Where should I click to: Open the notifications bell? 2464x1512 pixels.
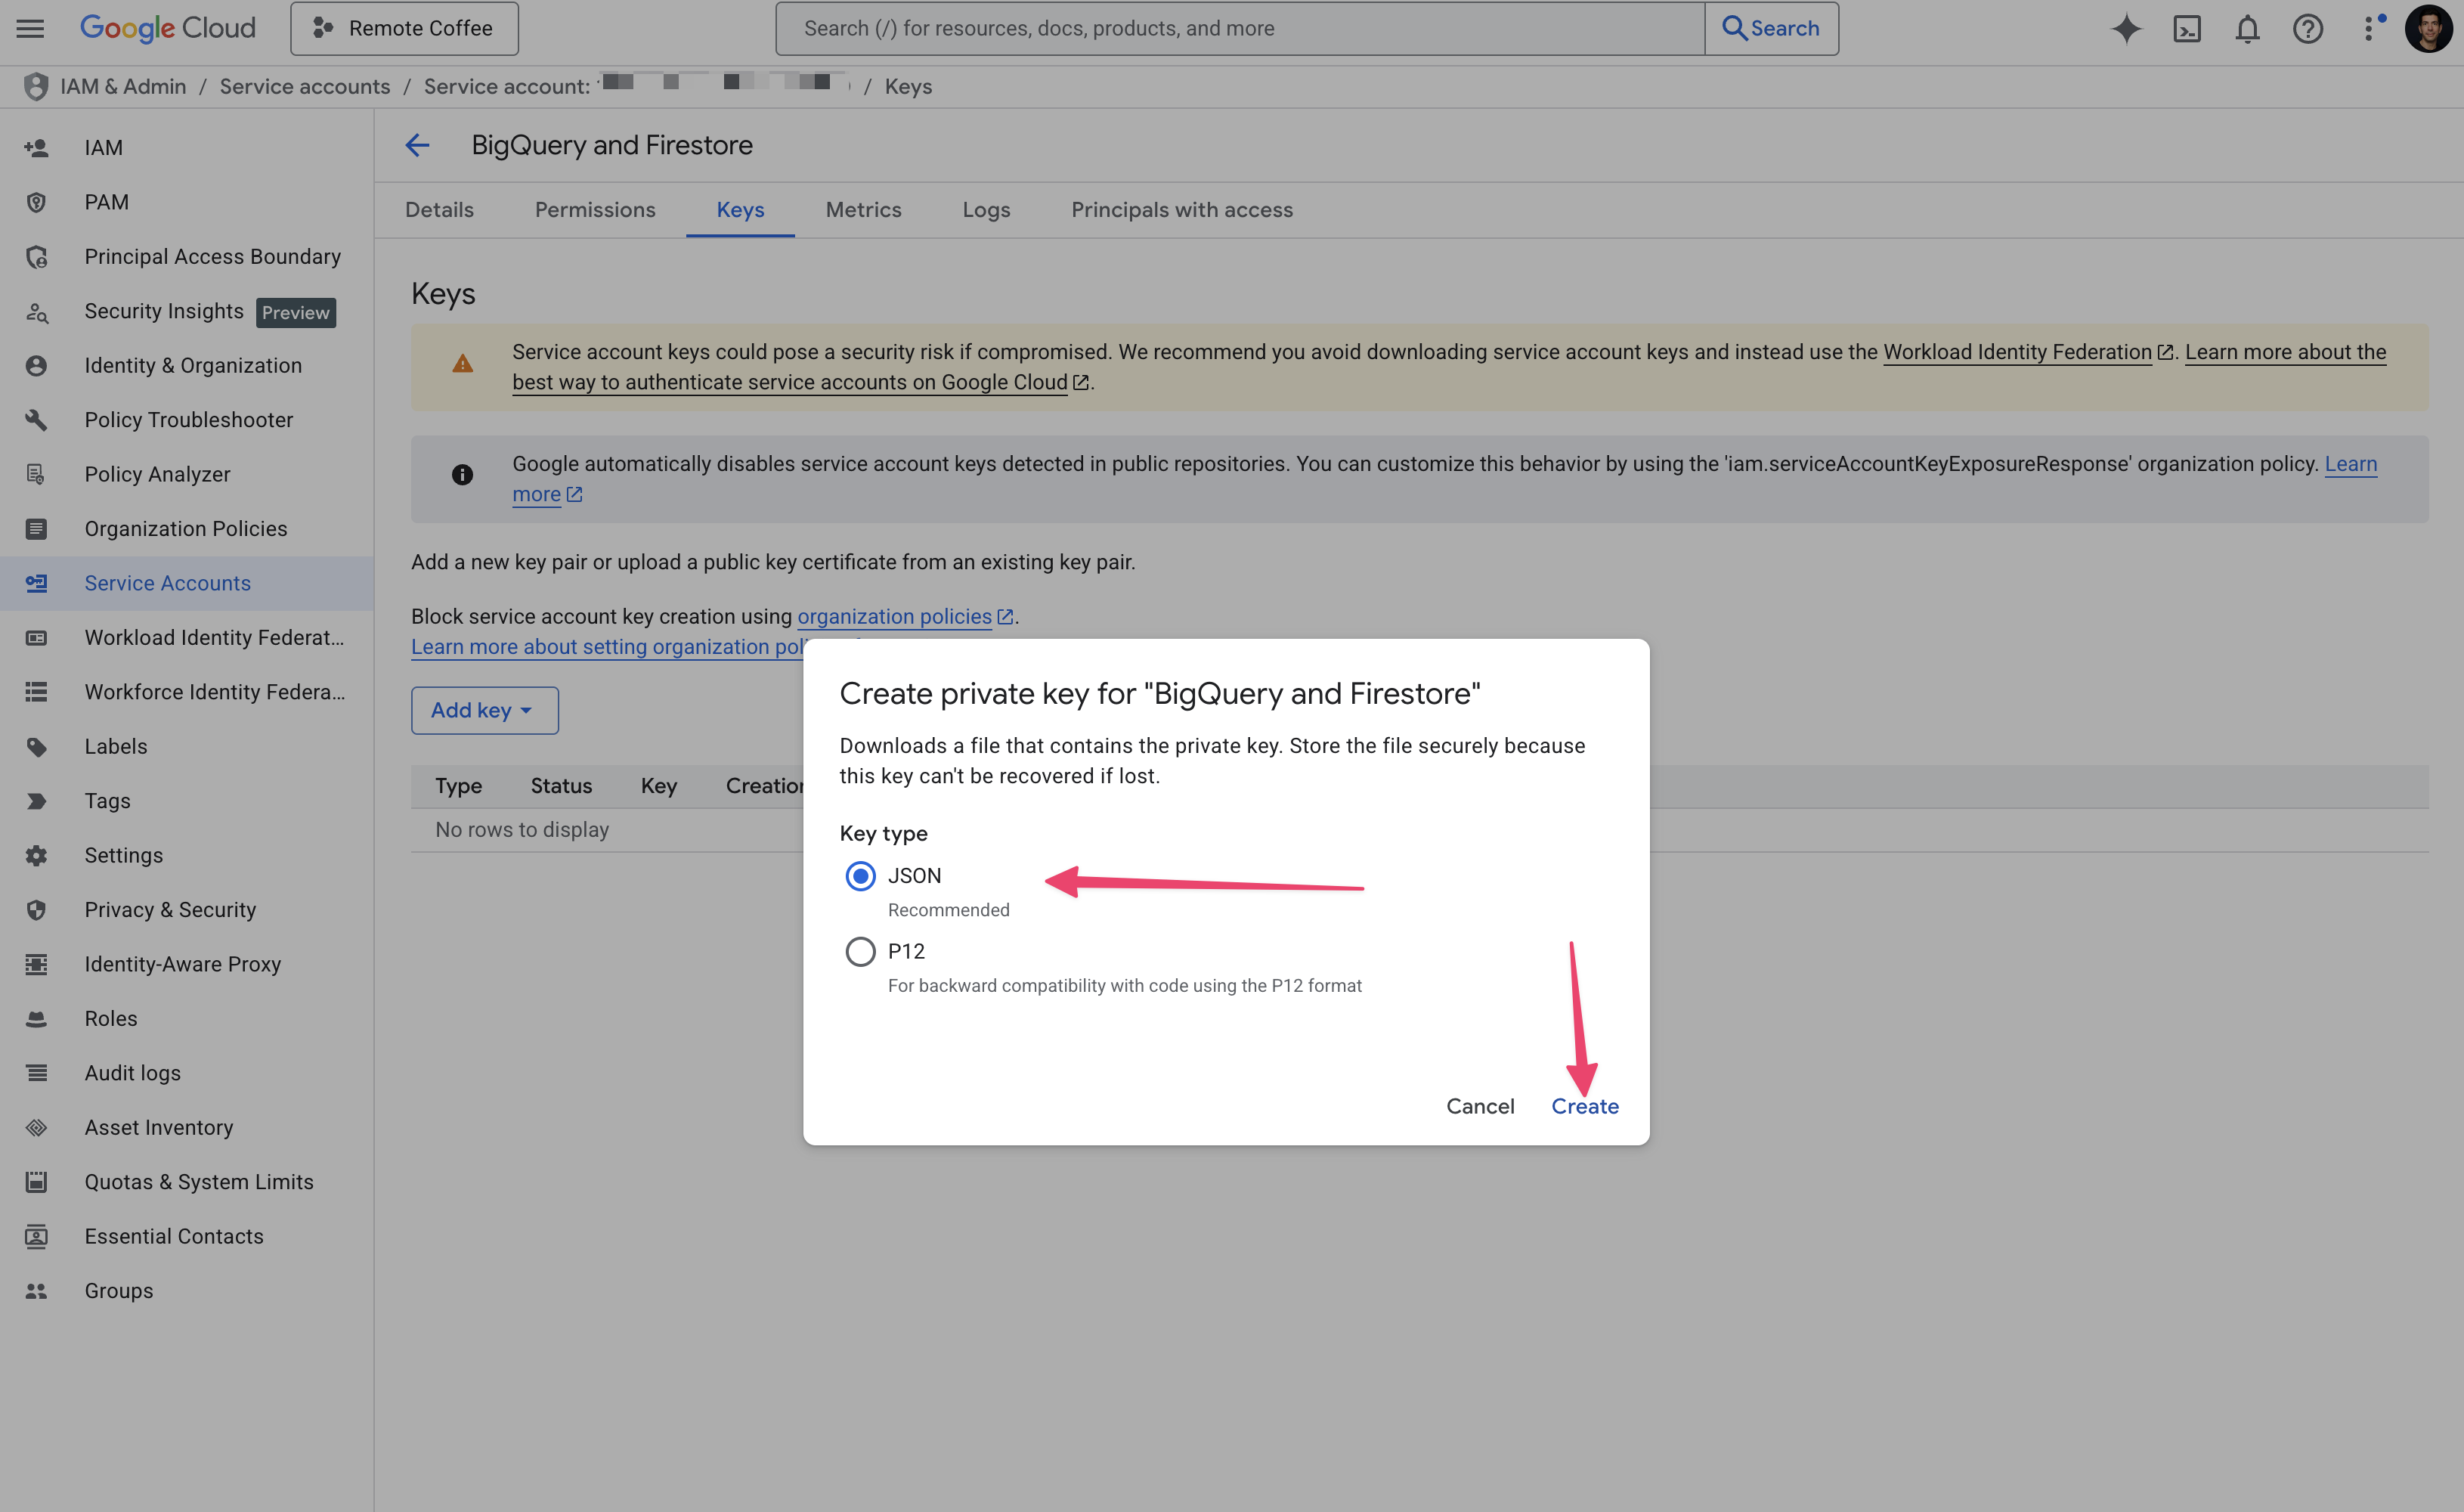coord(2247,28)
